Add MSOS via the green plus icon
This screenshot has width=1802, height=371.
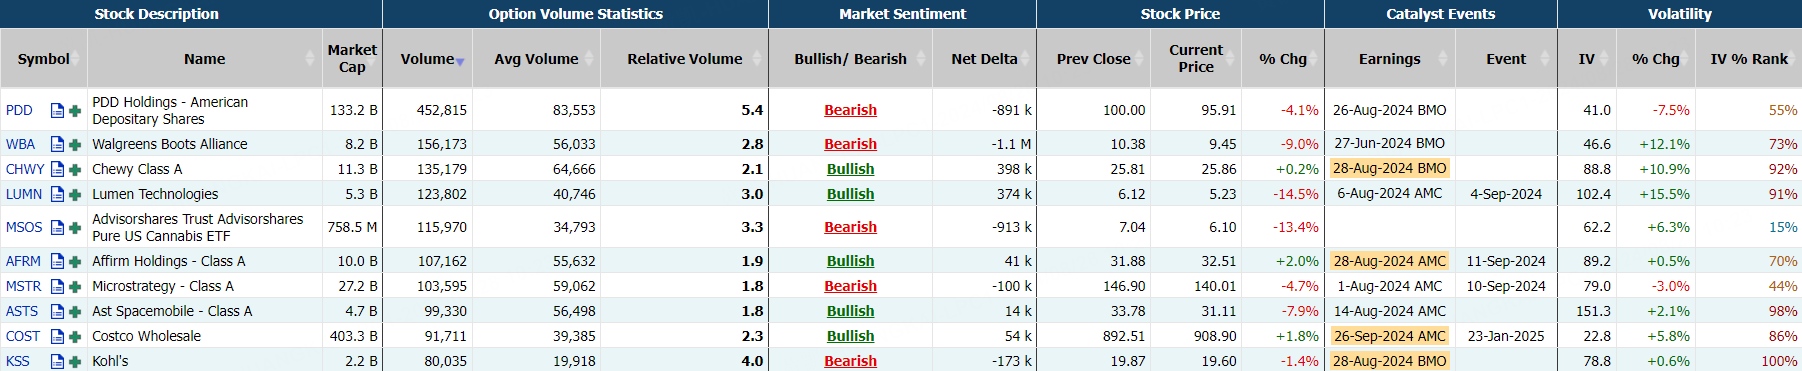point(75,228)
